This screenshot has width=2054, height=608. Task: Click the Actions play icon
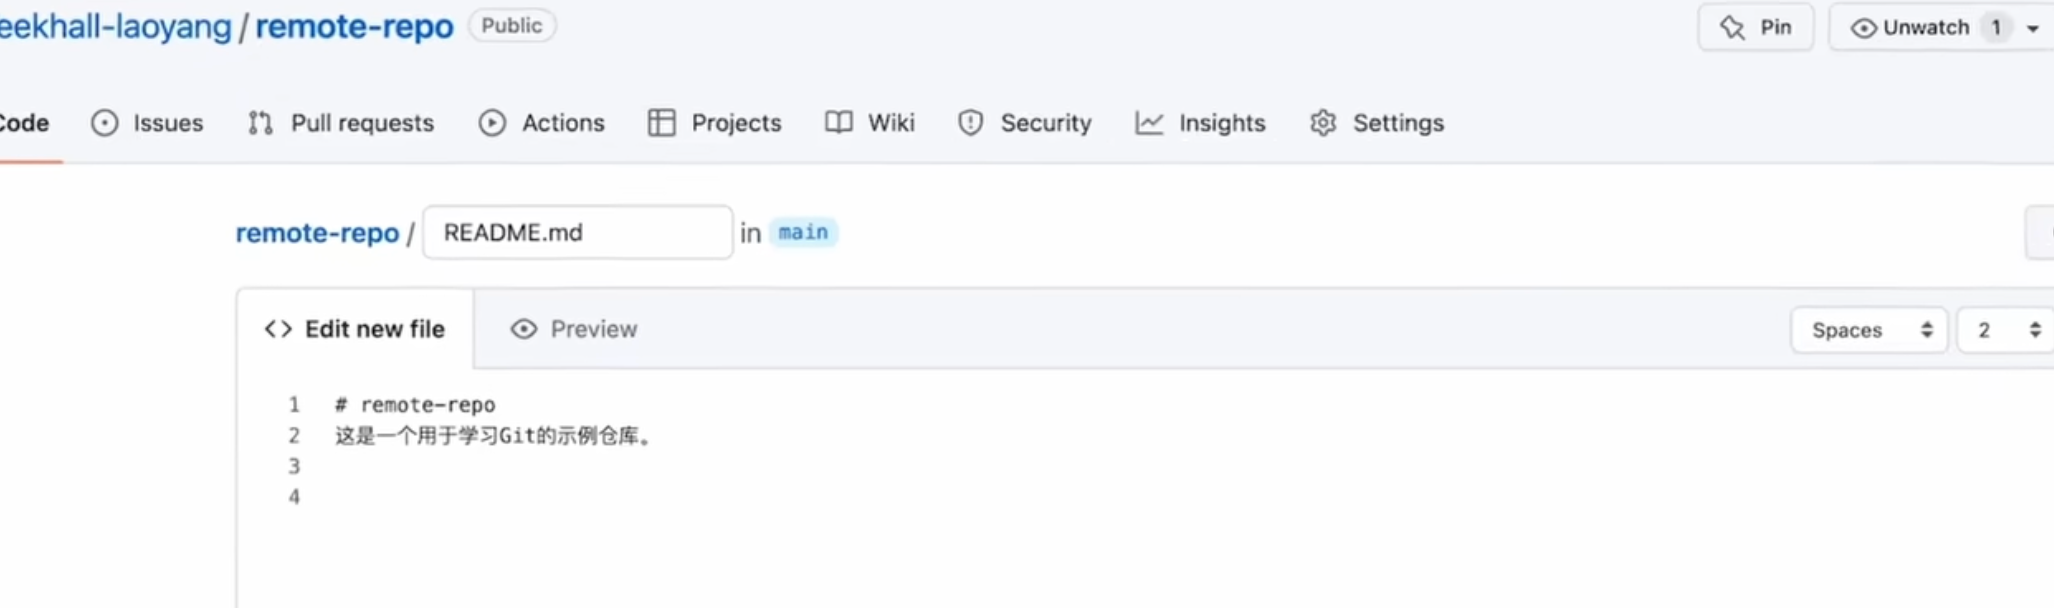(492, 123)
